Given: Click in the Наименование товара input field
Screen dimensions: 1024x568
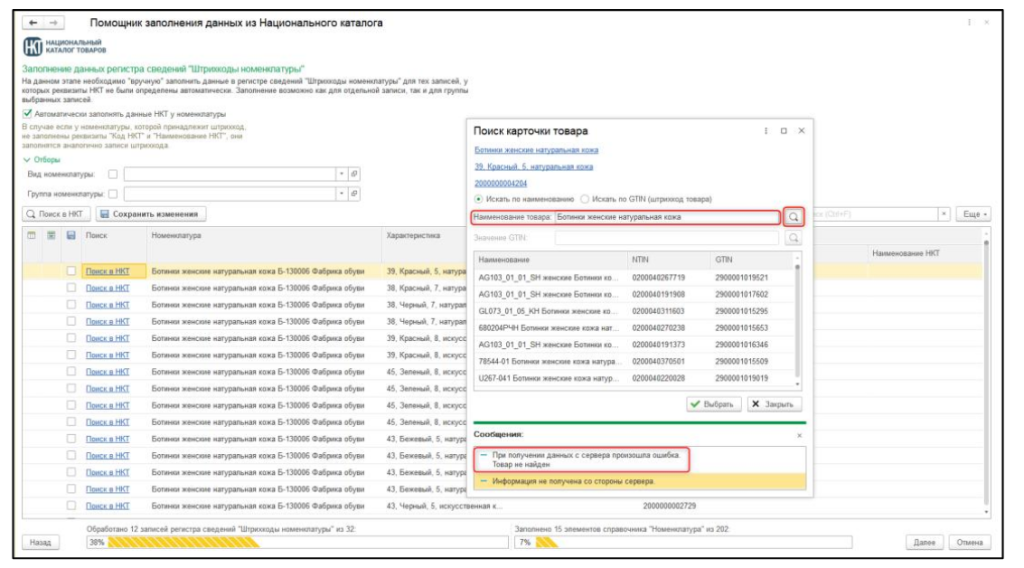Looking at the screenshot, I should click(665, 216).
